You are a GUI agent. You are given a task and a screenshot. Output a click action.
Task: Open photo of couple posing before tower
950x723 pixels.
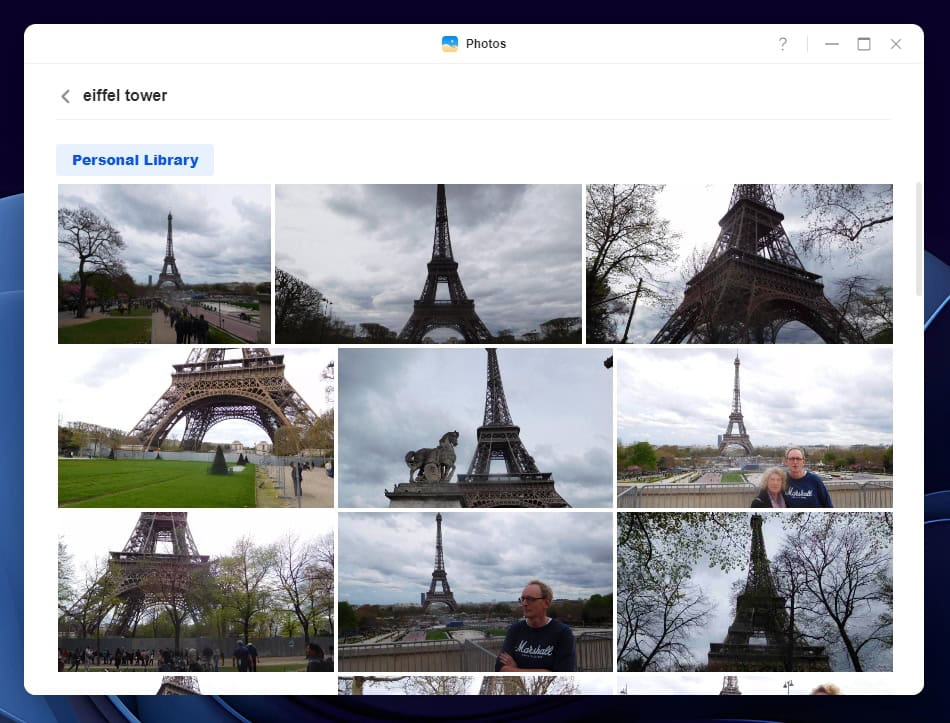(x=754, y=428)
